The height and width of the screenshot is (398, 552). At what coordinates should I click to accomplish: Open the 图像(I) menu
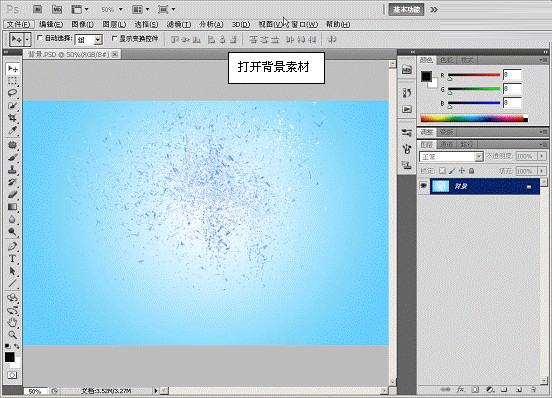click(x=82, y=24)
